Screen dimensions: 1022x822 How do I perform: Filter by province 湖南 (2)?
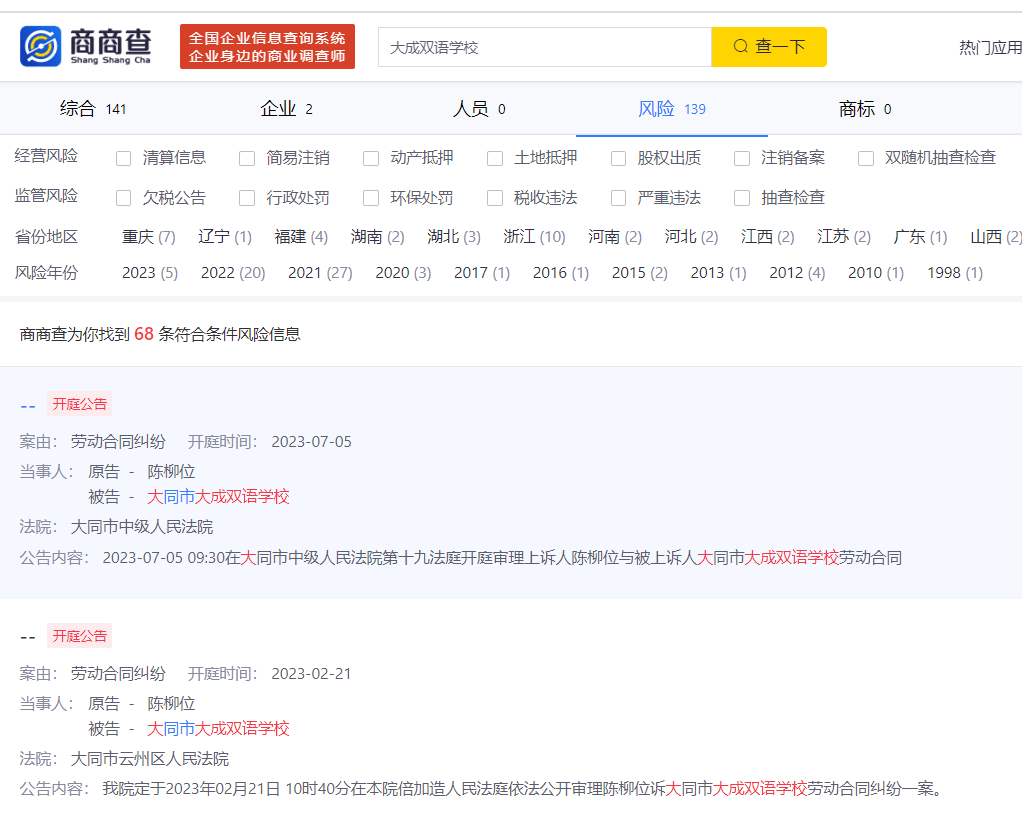[377, 237]
